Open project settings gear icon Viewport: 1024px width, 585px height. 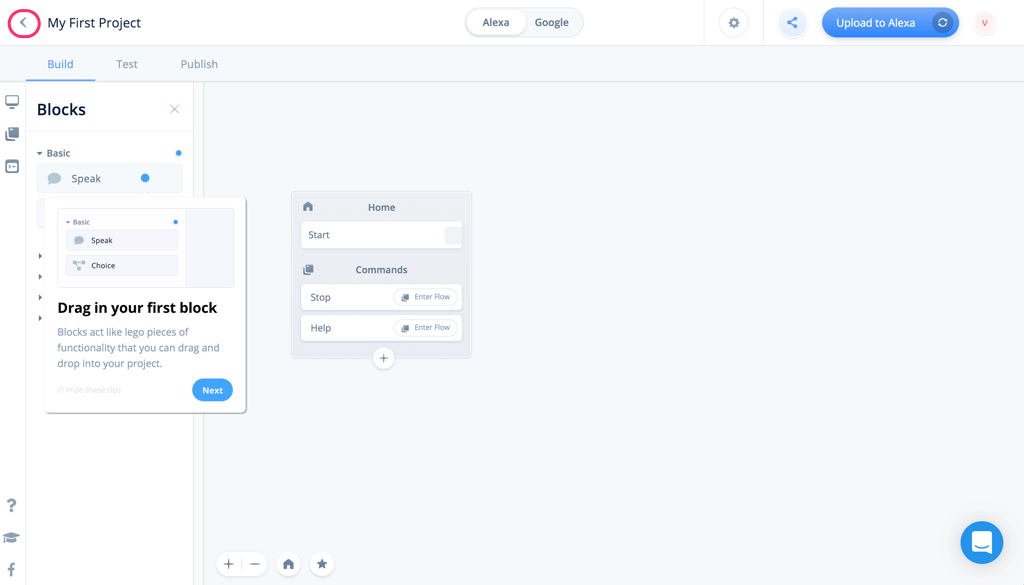coord(733,23)
